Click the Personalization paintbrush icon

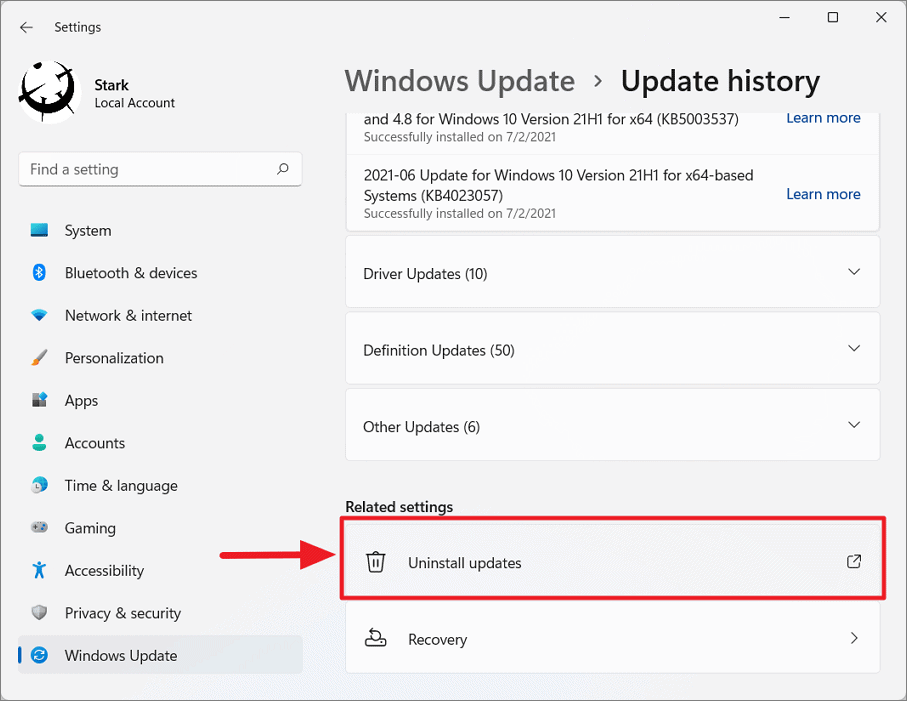coord(39,357)
